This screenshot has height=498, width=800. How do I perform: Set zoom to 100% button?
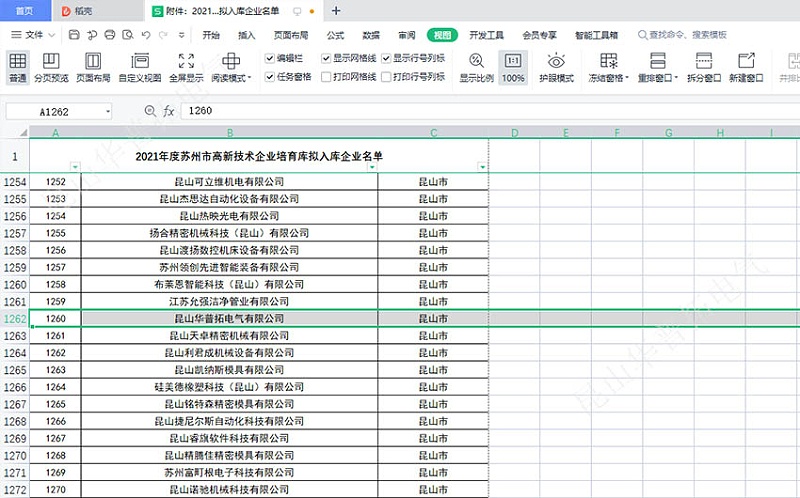(x=513, y=67)
